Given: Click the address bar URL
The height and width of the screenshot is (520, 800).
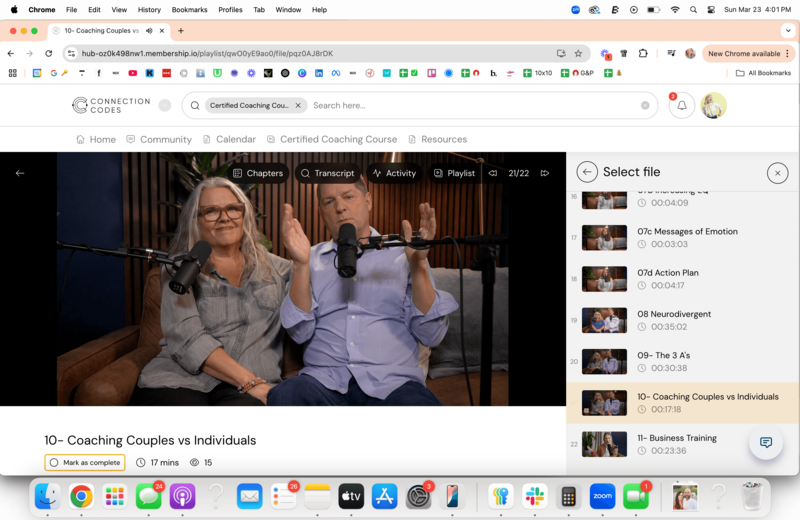Looking at the screenshot, I should click(x=207, y=53).
